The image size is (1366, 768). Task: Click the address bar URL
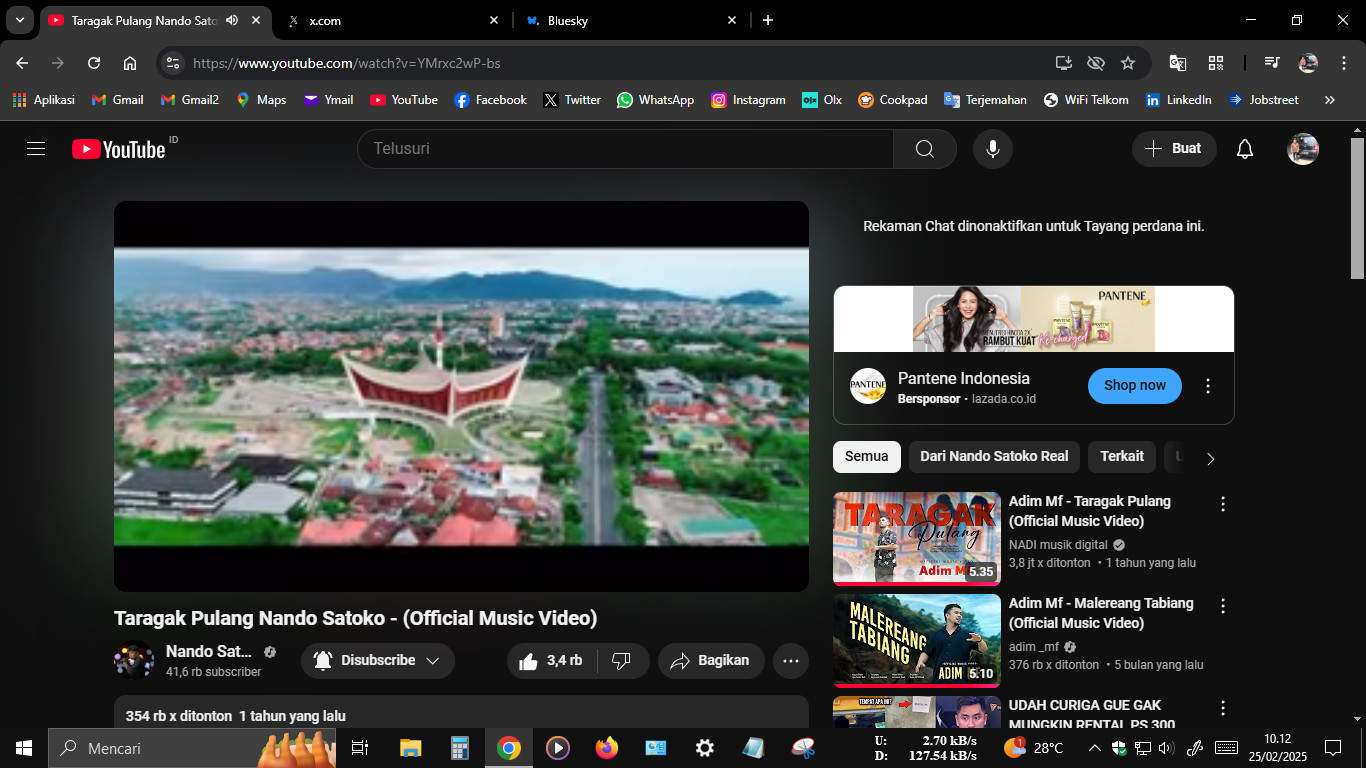point(346,63)
